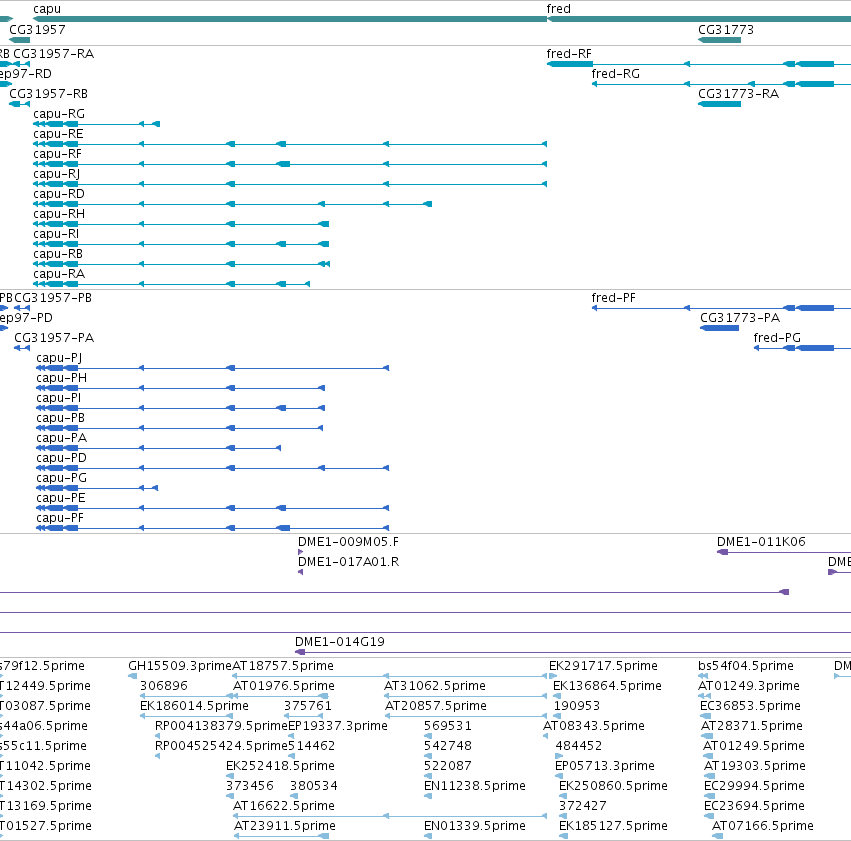Click the AT07166.5prime EST label
Viewport: 851px width, 841px height.
tap(763, 827)
